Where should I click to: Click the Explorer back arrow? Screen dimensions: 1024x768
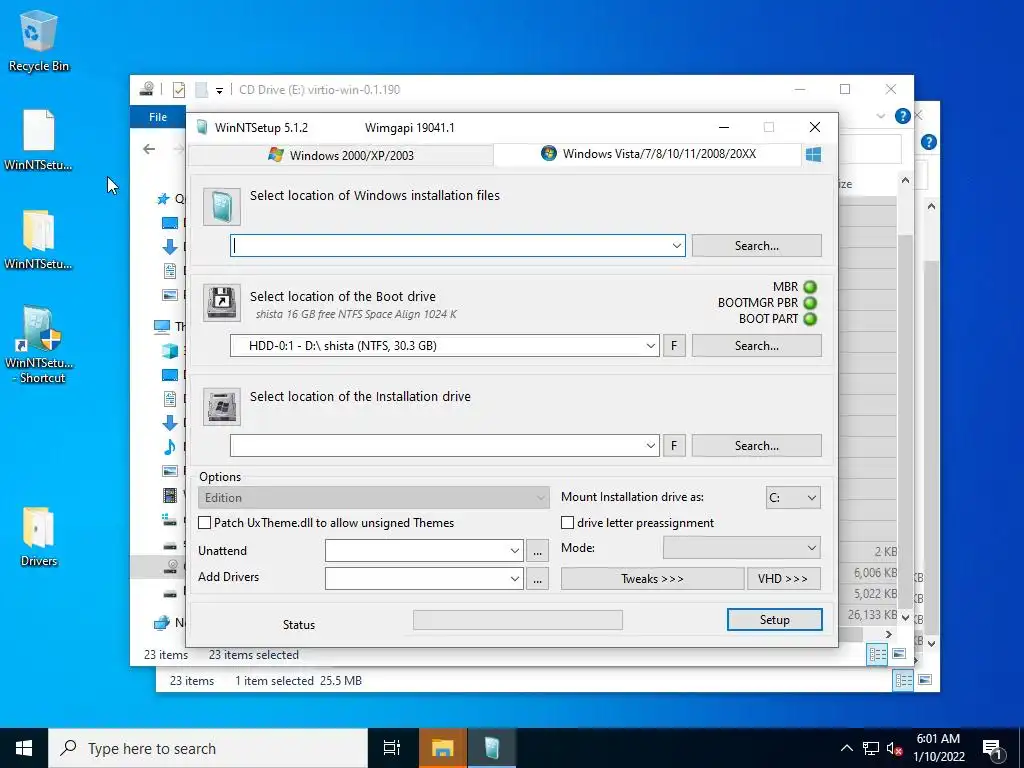(x=149, y=149)
